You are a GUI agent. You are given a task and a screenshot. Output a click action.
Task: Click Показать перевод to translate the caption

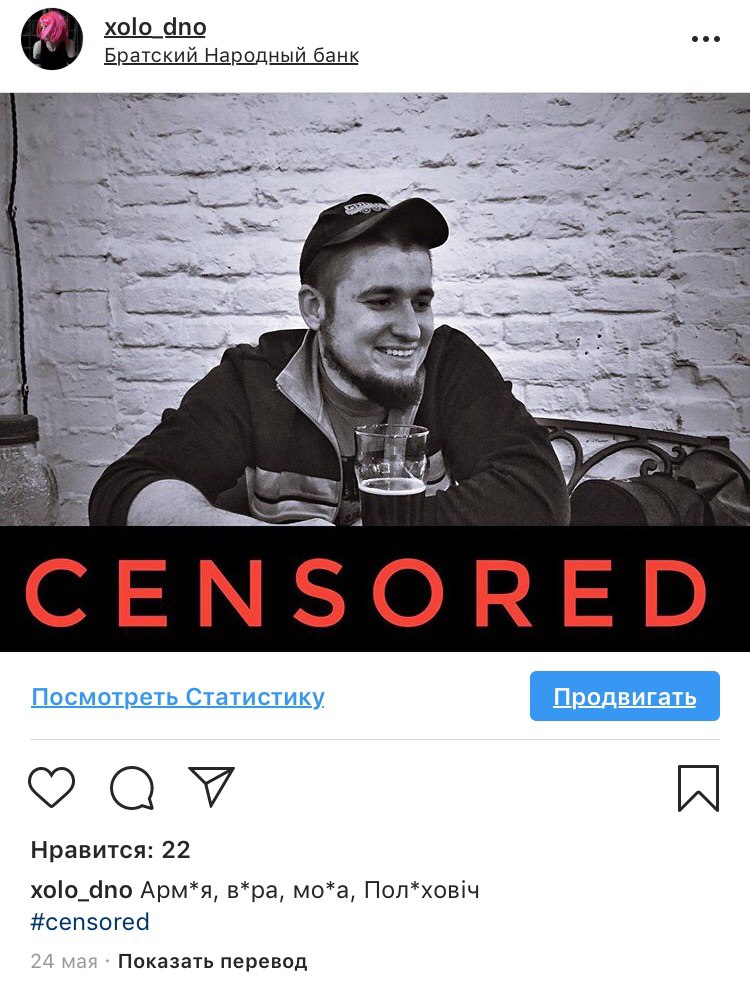(212, 962)
